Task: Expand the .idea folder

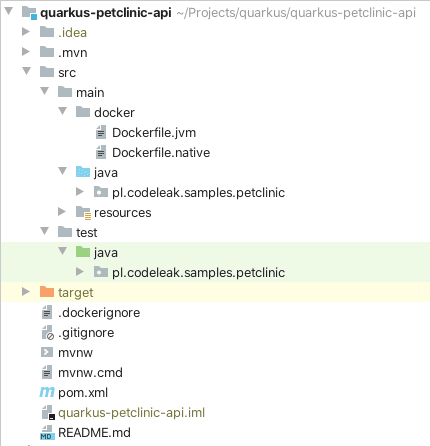Action: tap(26, 32)
